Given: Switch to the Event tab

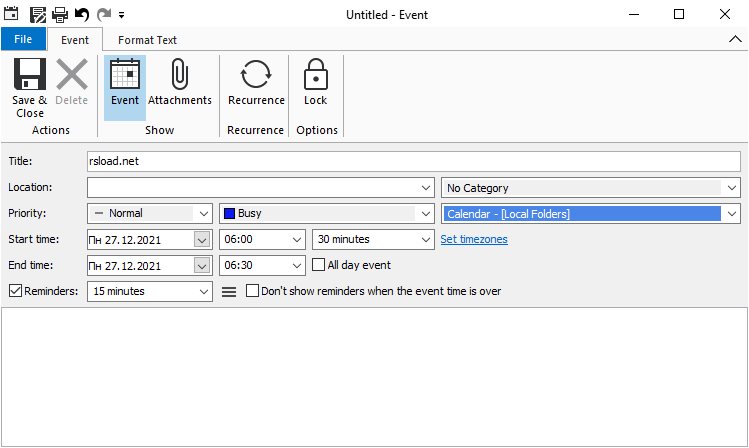Looking at the screenshot, I should click(75, 40).
